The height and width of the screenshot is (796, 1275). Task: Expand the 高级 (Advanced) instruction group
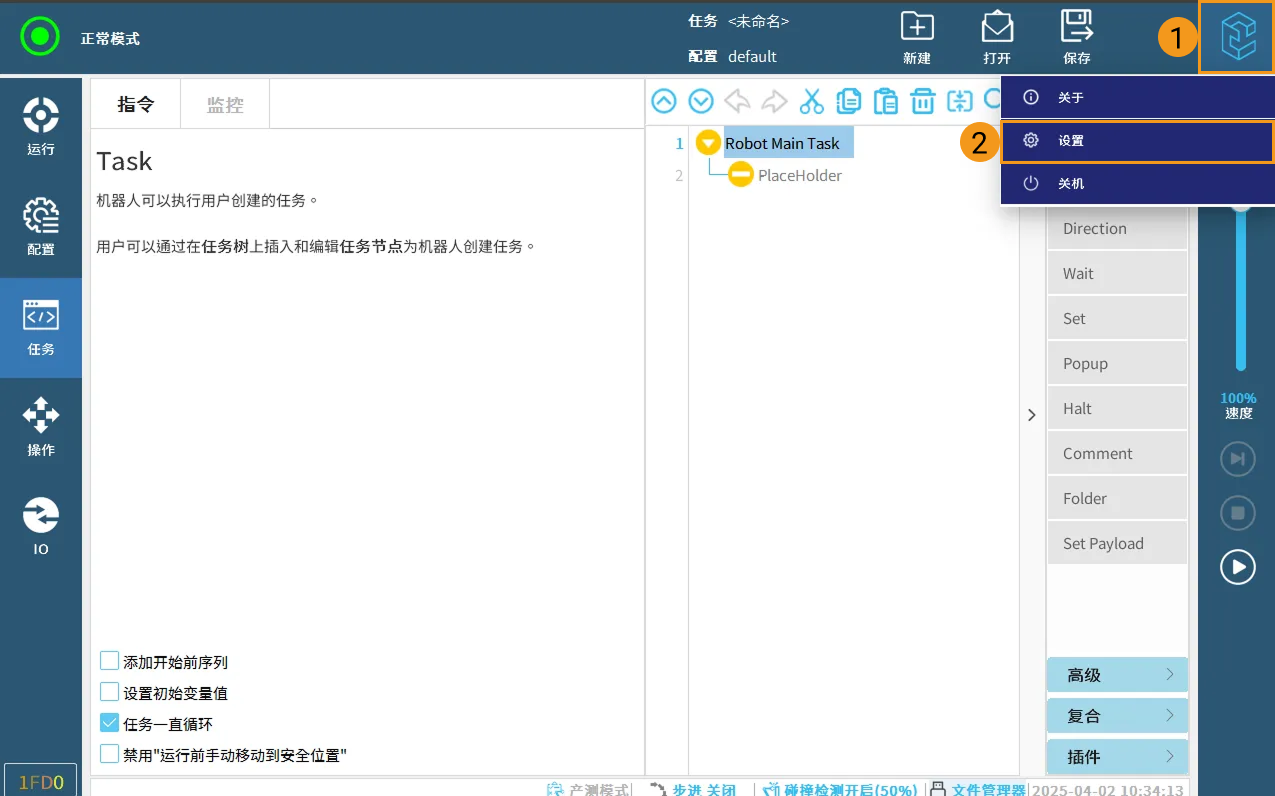(x=1117, y=674)
